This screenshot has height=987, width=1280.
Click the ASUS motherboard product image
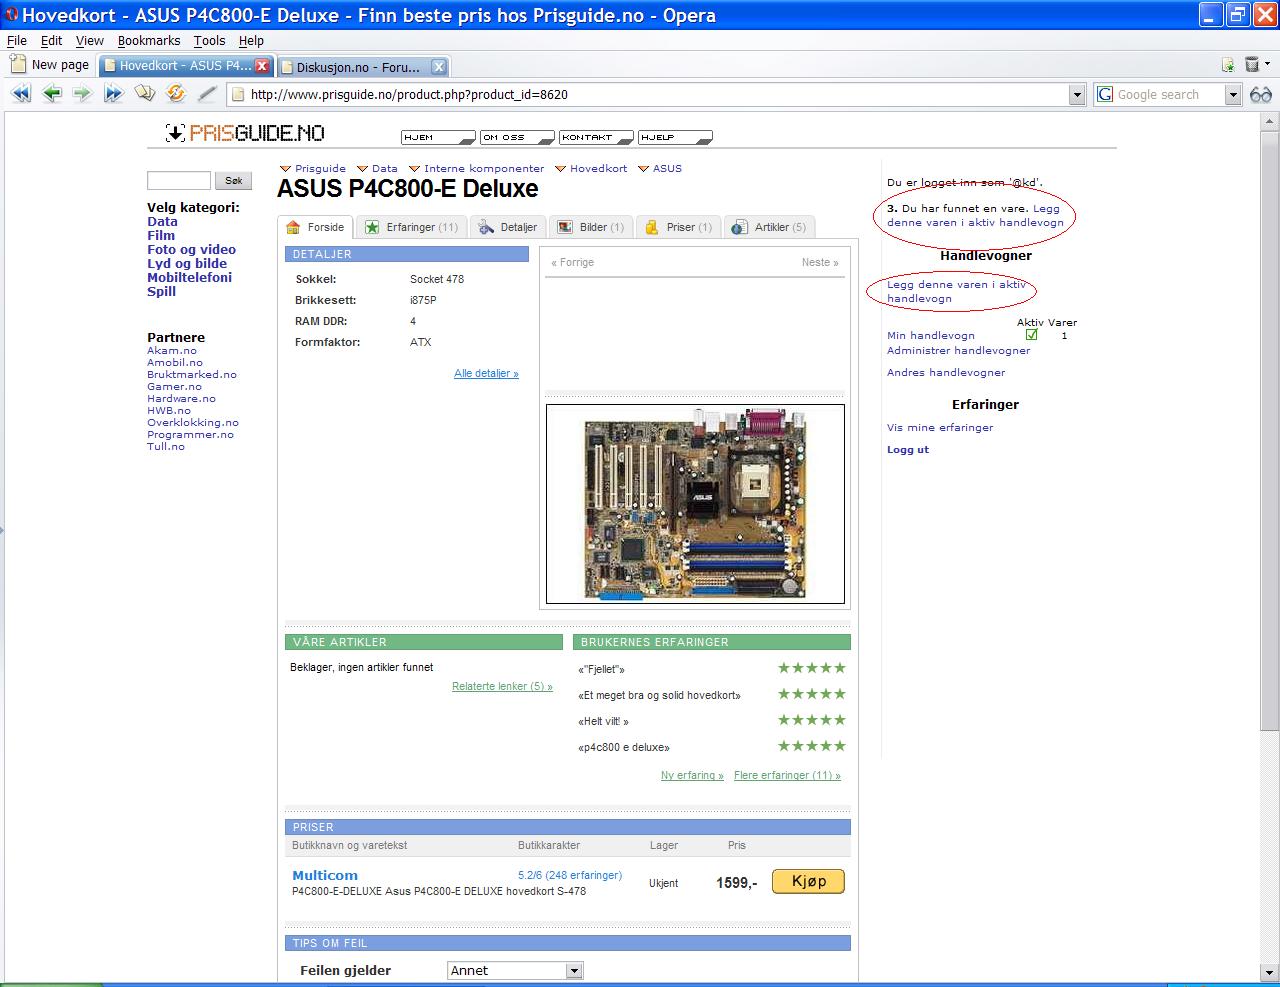tap(695, 504)
